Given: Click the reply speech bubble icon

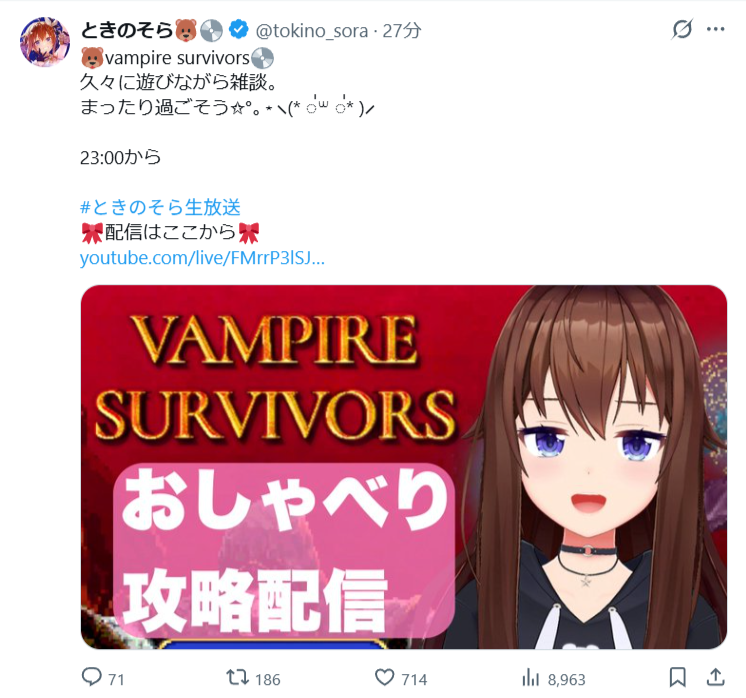Looking at the screenshot, I should (x=92, y=678).
